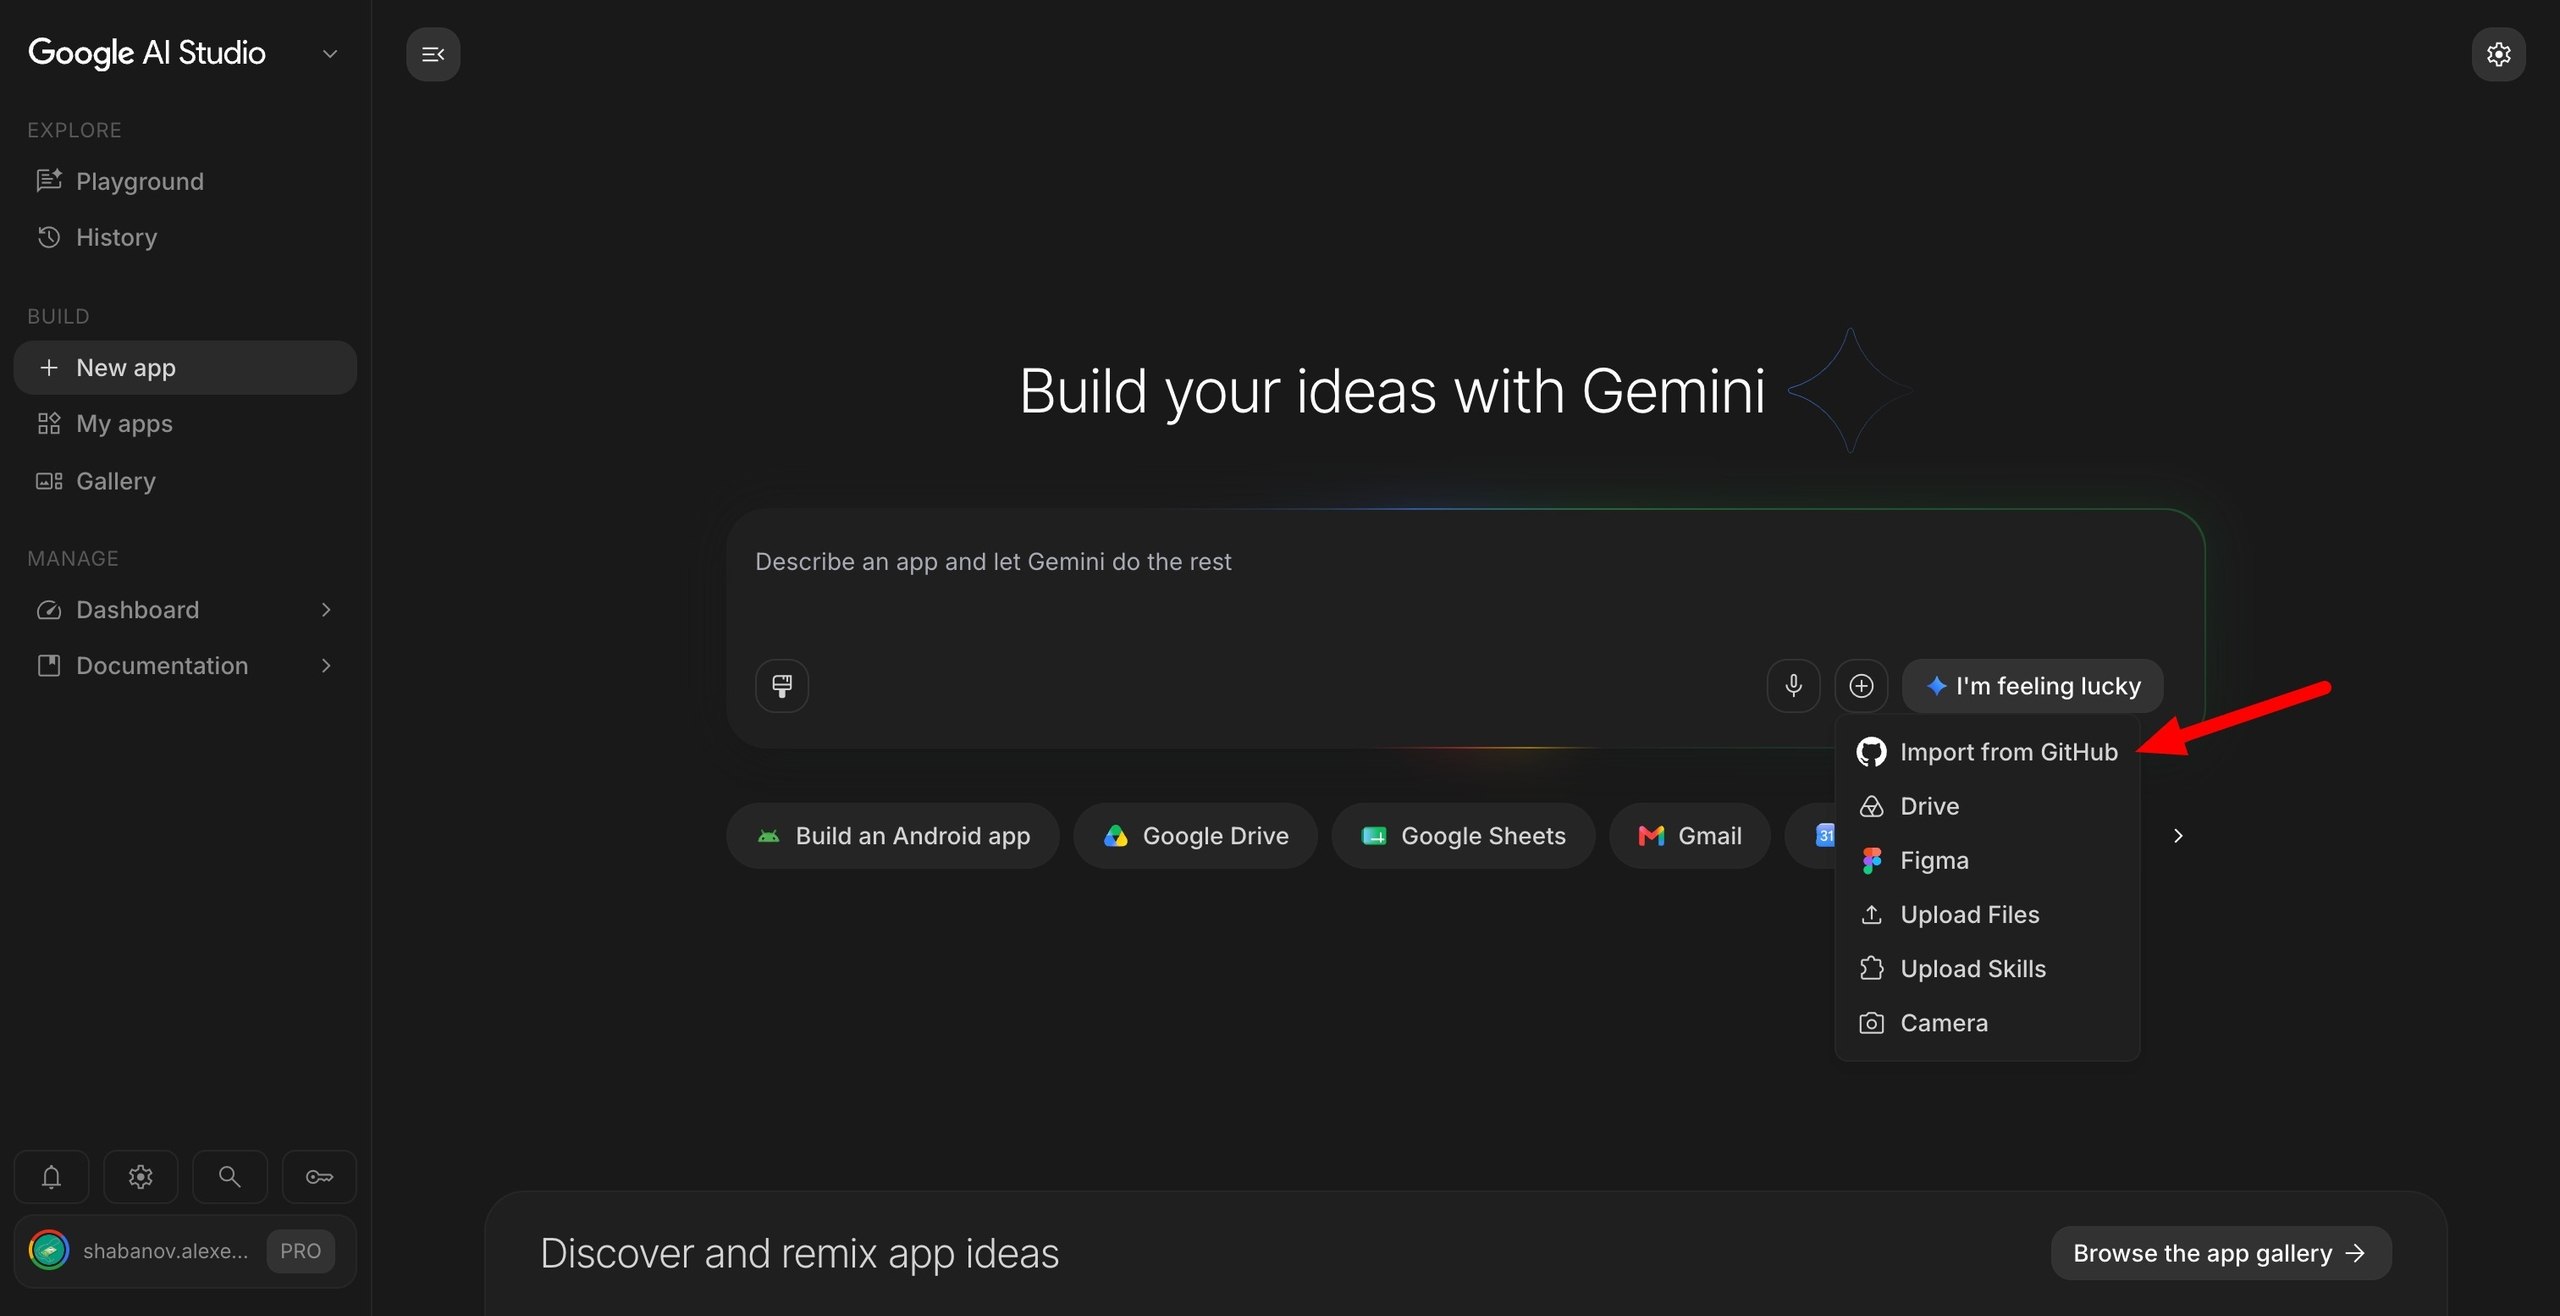Open Gallery in the sidebar
2560x1316 pixels.
(185, 481)
